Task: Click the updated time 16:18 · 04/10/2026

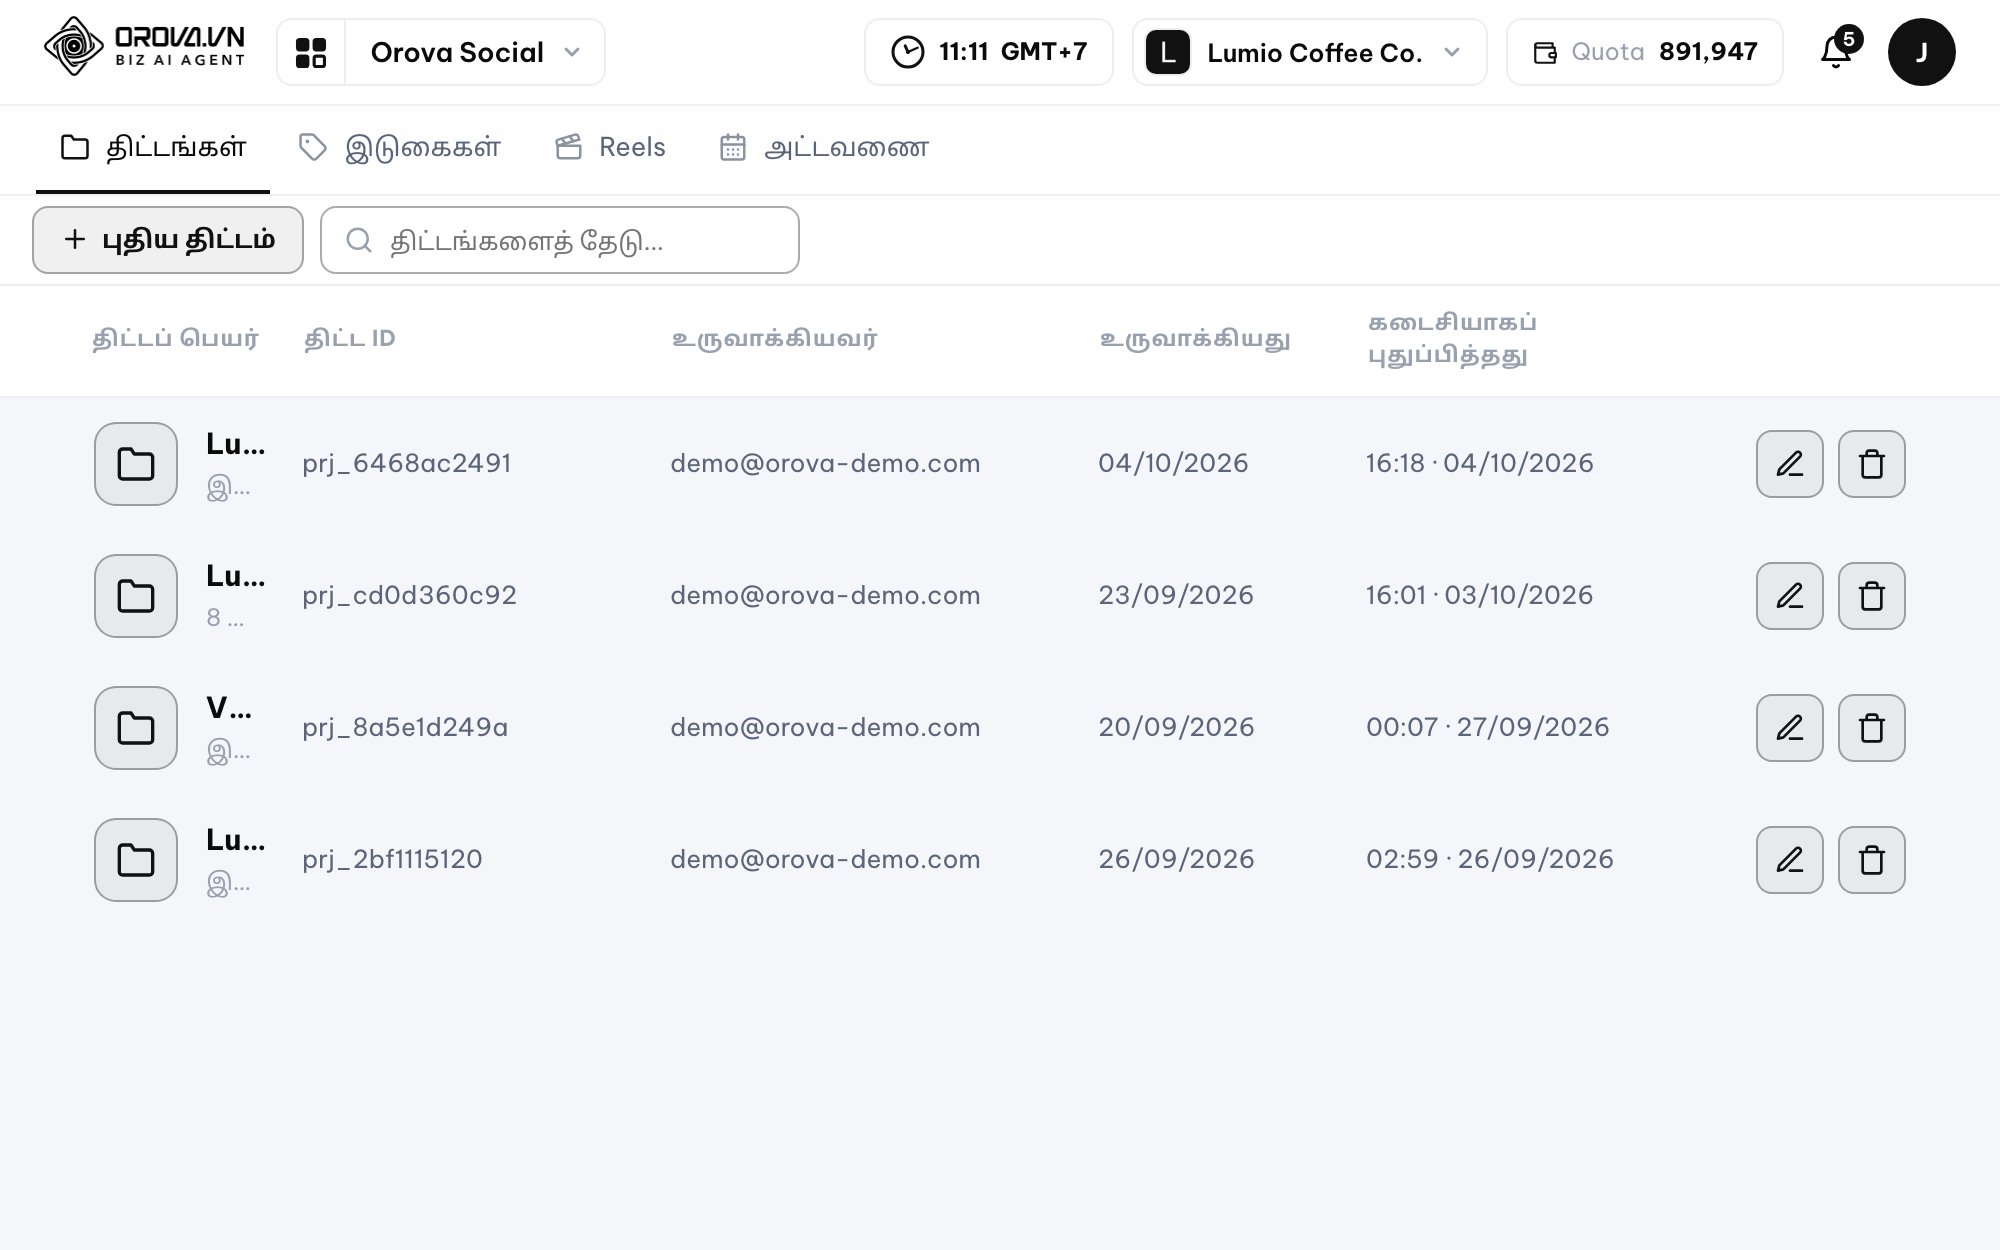Action: pyautogui.click(x=1480, y=463)
